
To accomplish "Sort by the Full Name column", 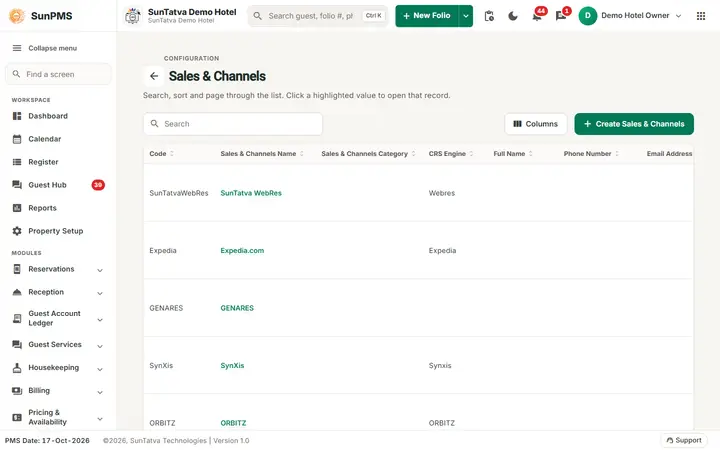I will click(x=513, y=154).
